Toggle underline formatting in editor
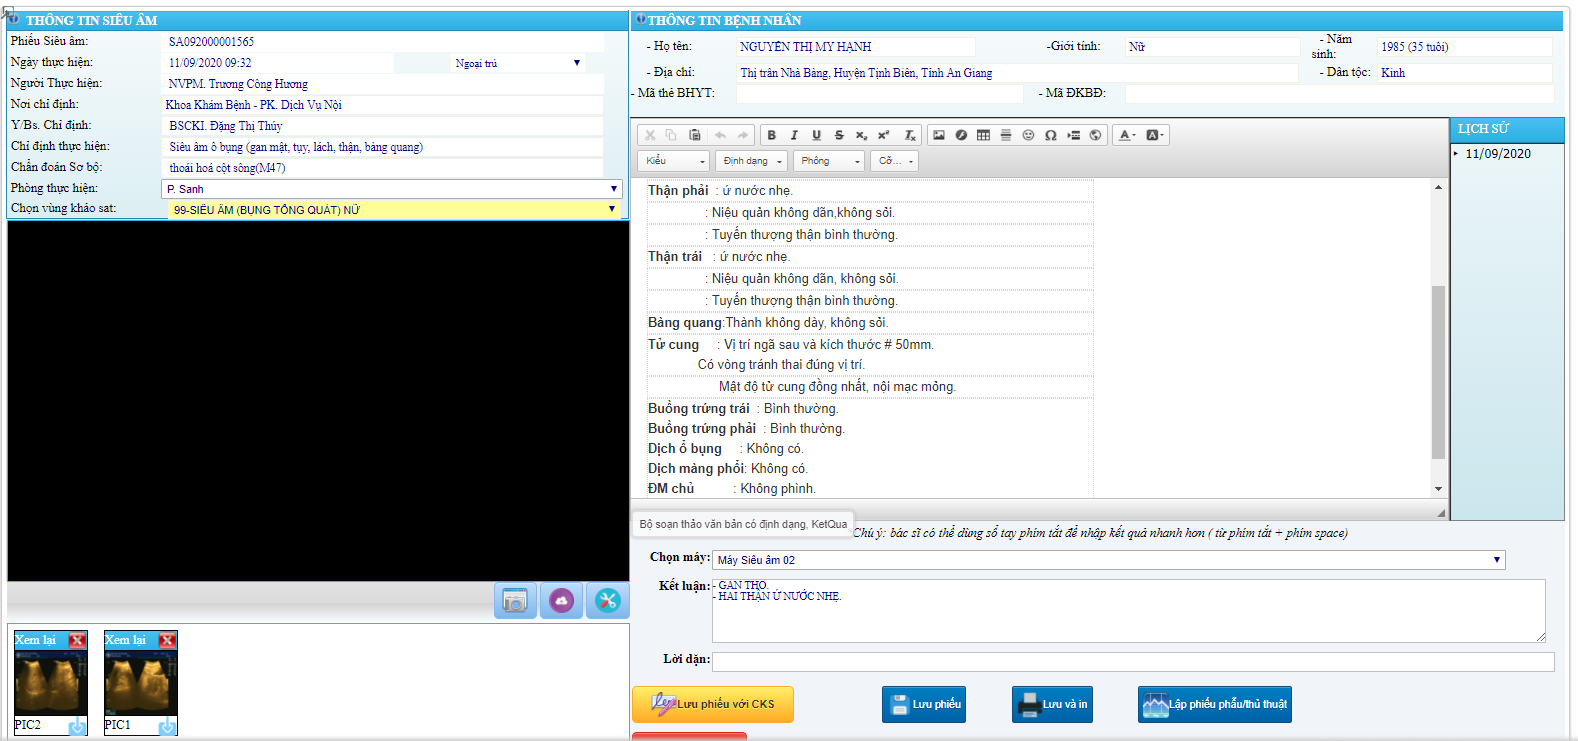Screen dimensions: 1578x741 816,135
